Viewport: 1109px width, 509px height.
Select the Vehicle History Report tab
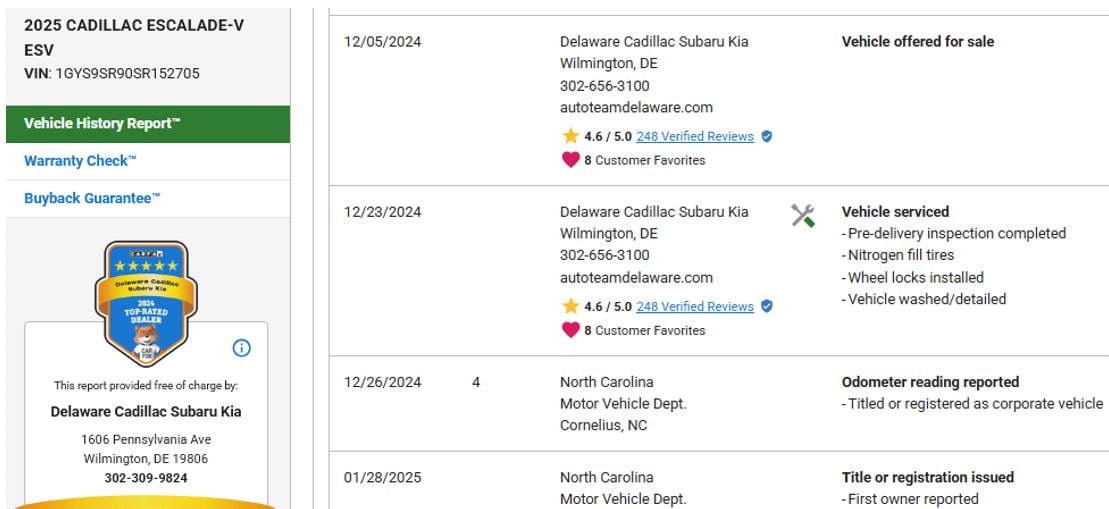click(103, 124)
